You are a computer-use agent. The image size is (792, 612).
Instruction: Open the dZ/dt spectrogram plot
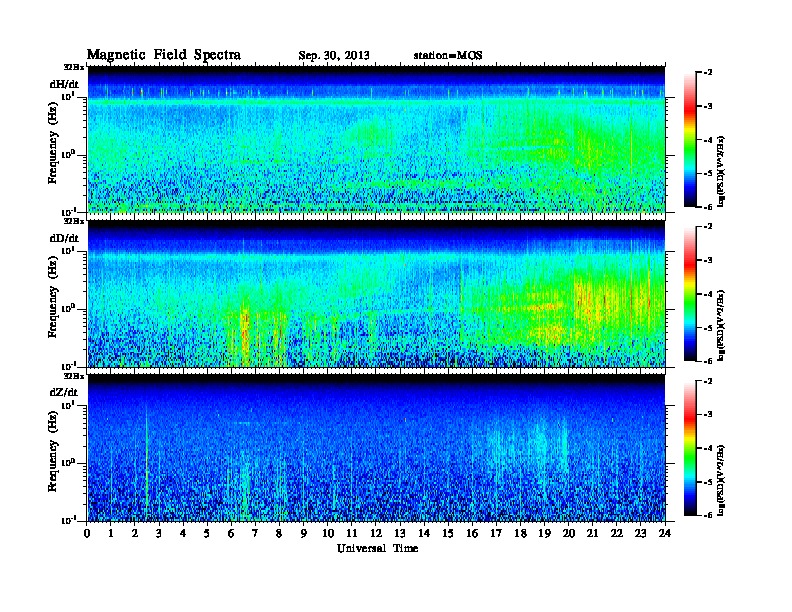pyautogui.click(x=376, y=448)
